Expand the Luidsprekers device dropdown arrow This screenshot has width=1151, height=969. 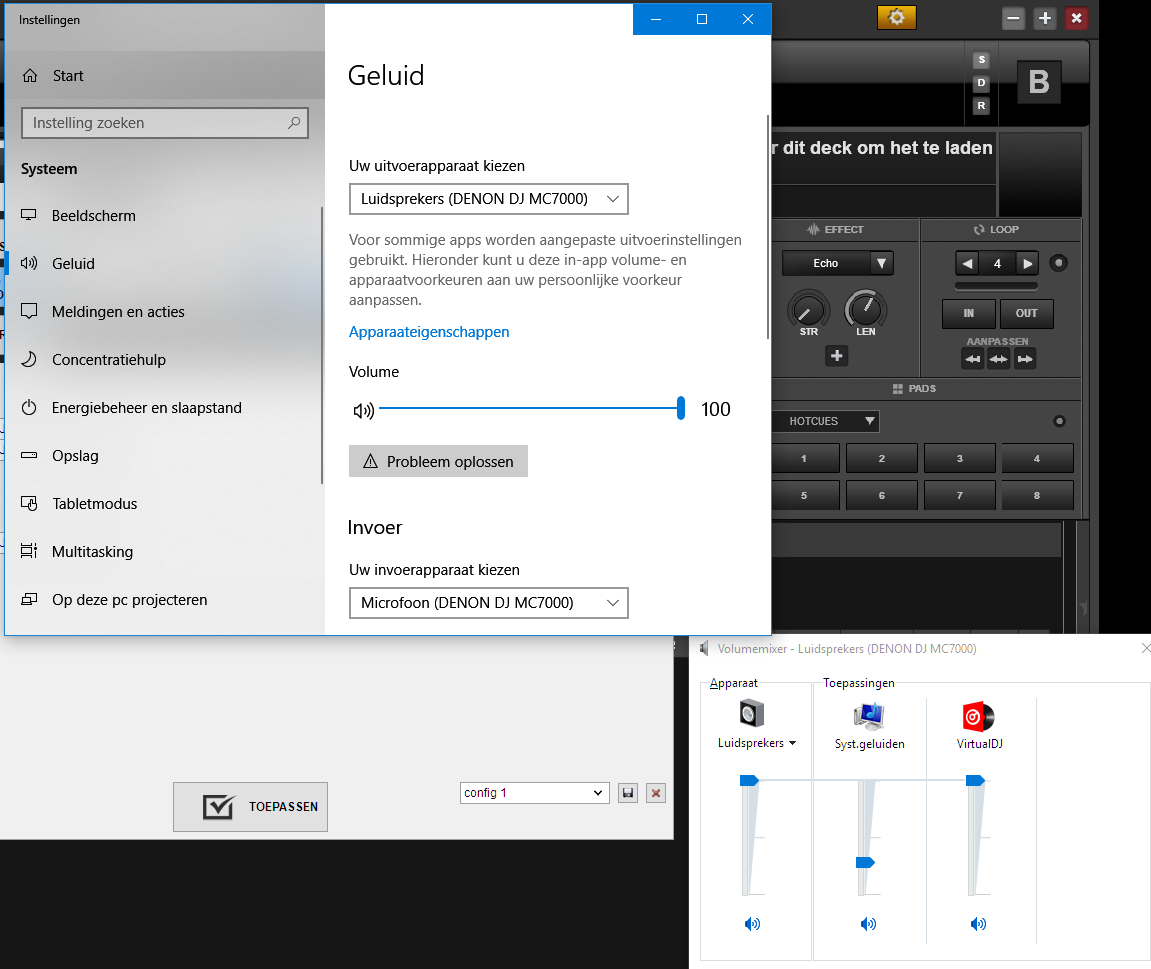point(792,743)
